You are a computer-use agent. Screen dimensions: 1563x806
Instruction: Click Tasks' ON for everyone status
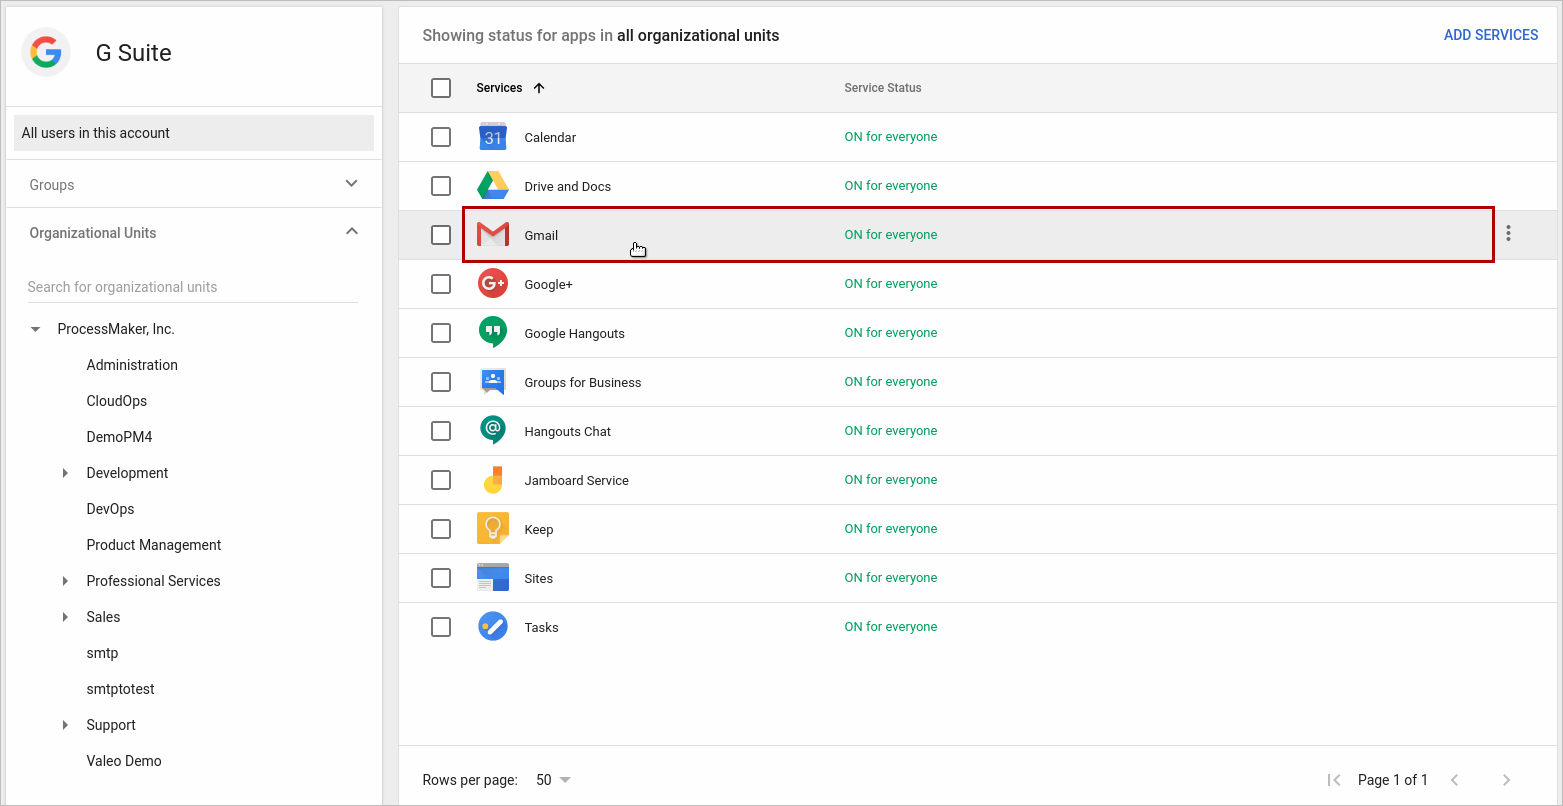tap(891, 627)
